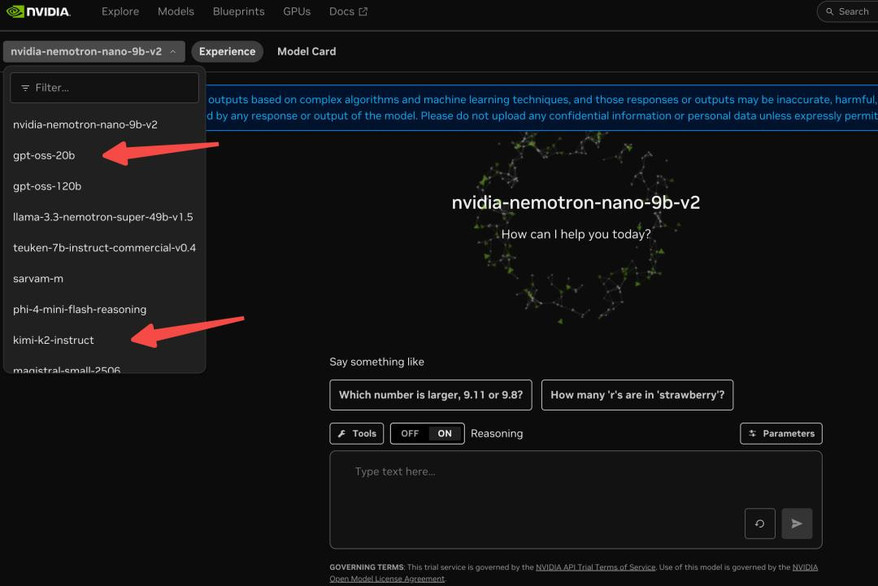
Task: Open NVIDIA API Trial Terms of Service link
Action: 595,567
